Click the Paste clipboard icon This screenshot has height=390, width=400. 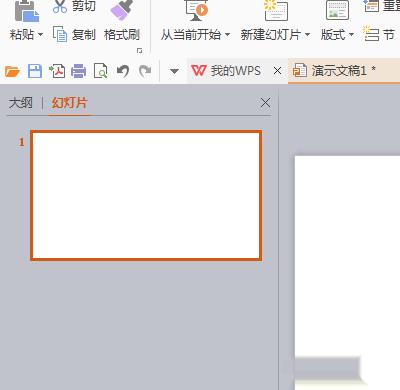(x=26, y=11)
